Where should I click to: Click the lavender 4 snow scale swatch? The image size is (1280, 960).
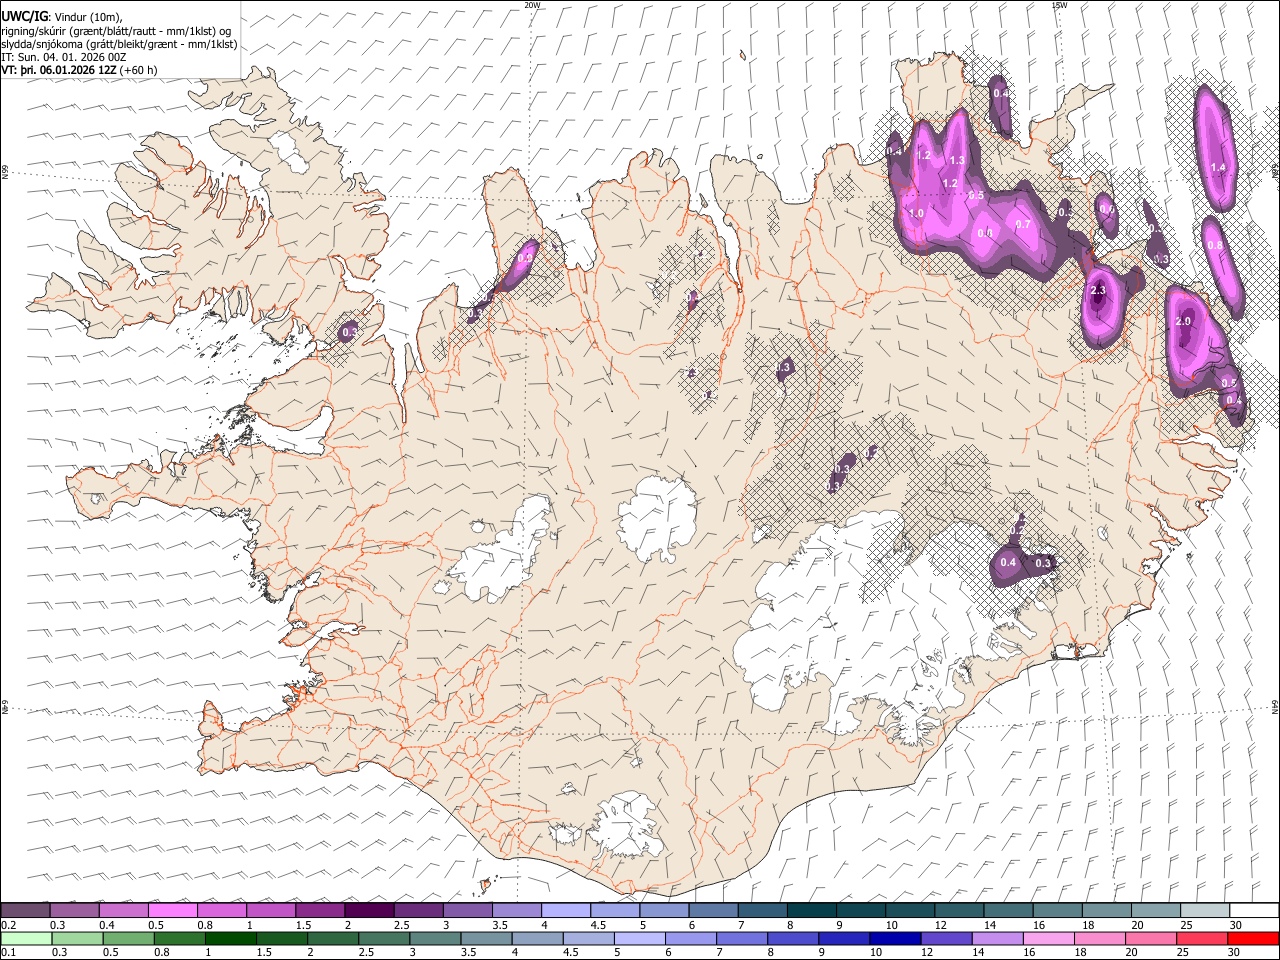pyautogui.click(x=565, y=910)
